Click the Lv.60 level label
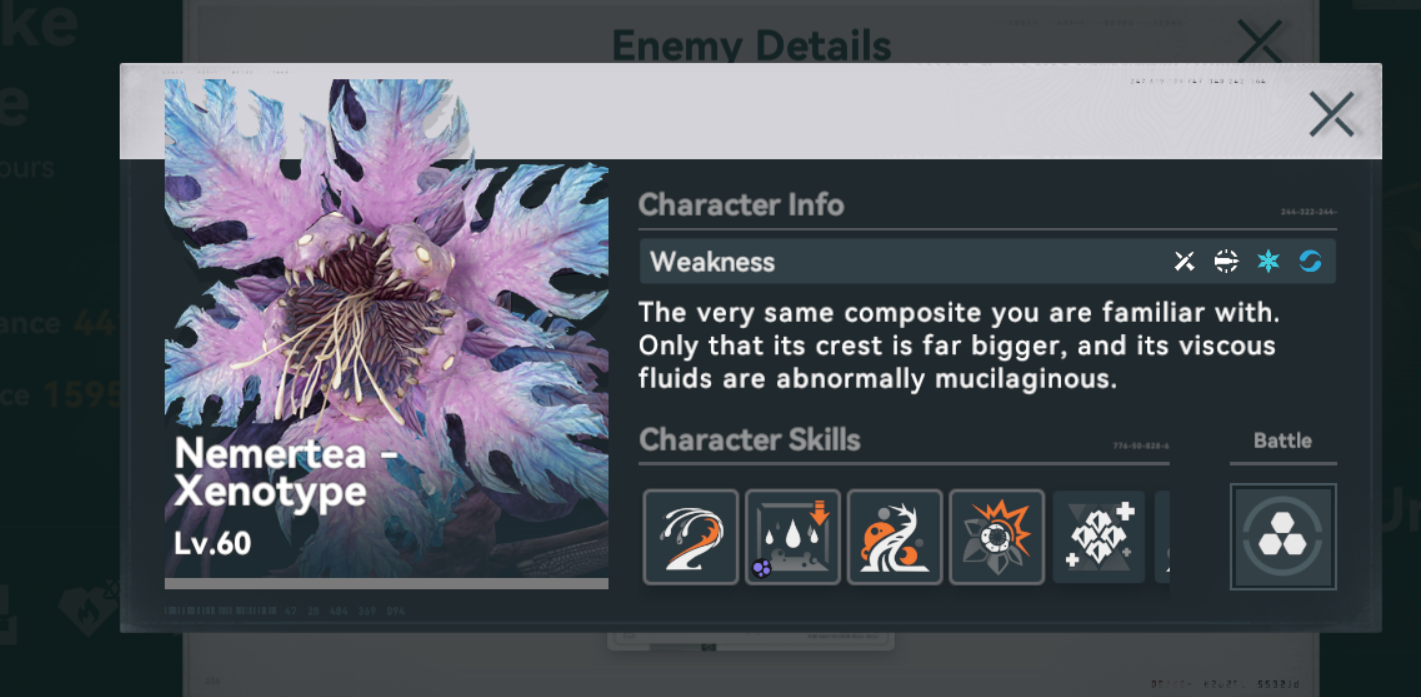 point(212,544)
